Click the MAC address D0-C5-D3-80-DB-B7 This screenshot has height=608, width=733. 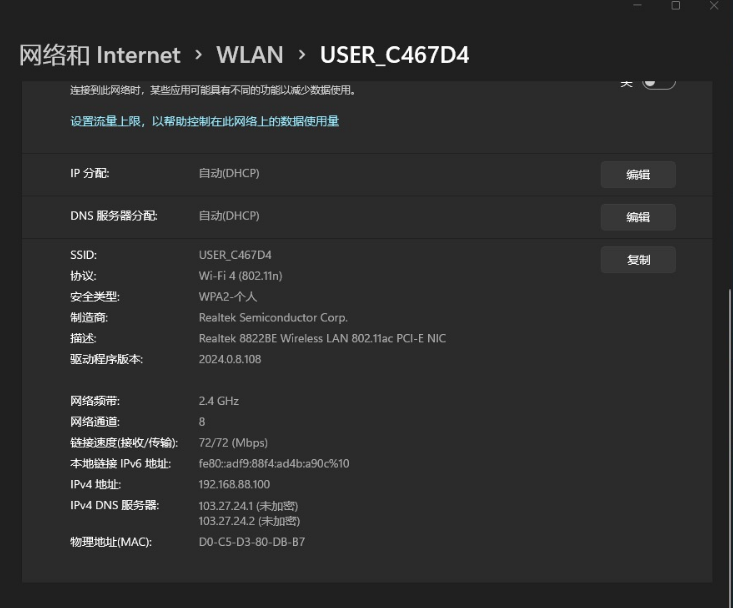pos(252,542)
